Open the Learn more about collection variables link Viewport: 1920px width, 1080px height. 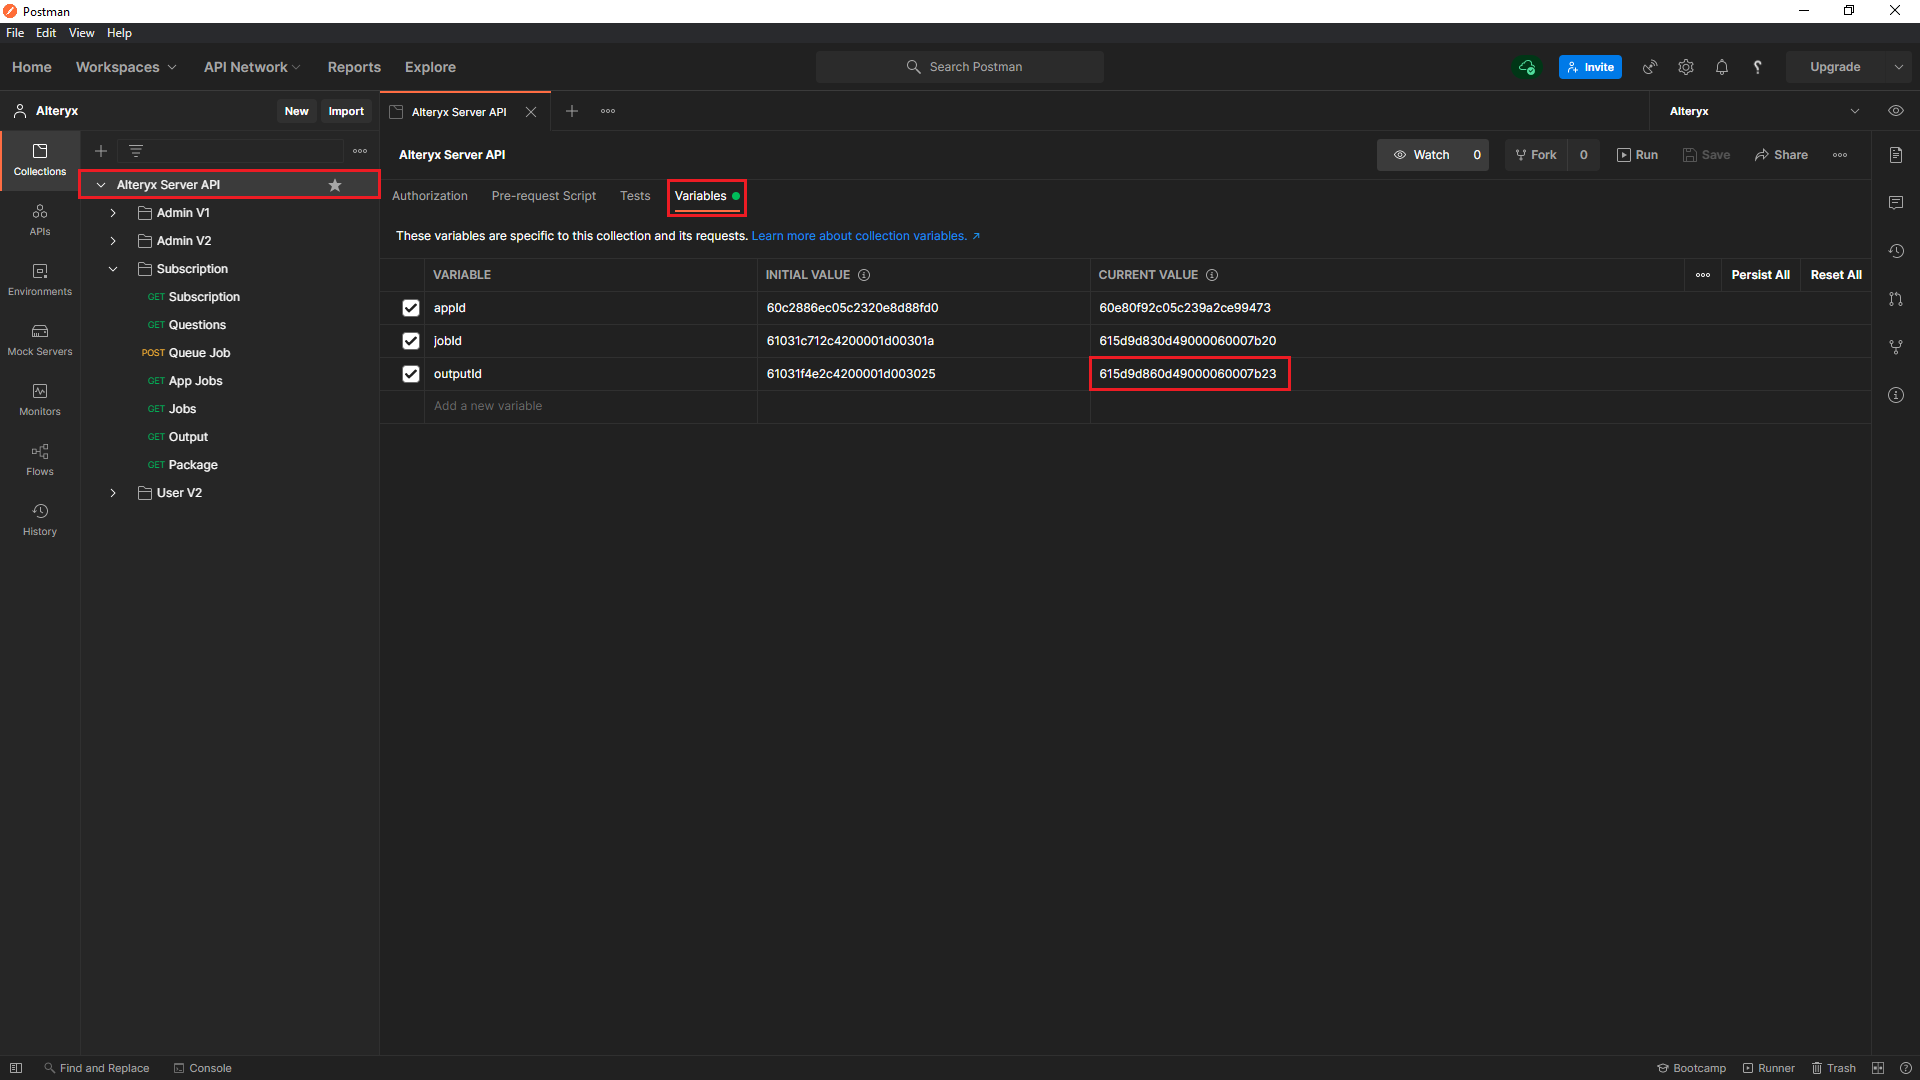coord(860,236)
